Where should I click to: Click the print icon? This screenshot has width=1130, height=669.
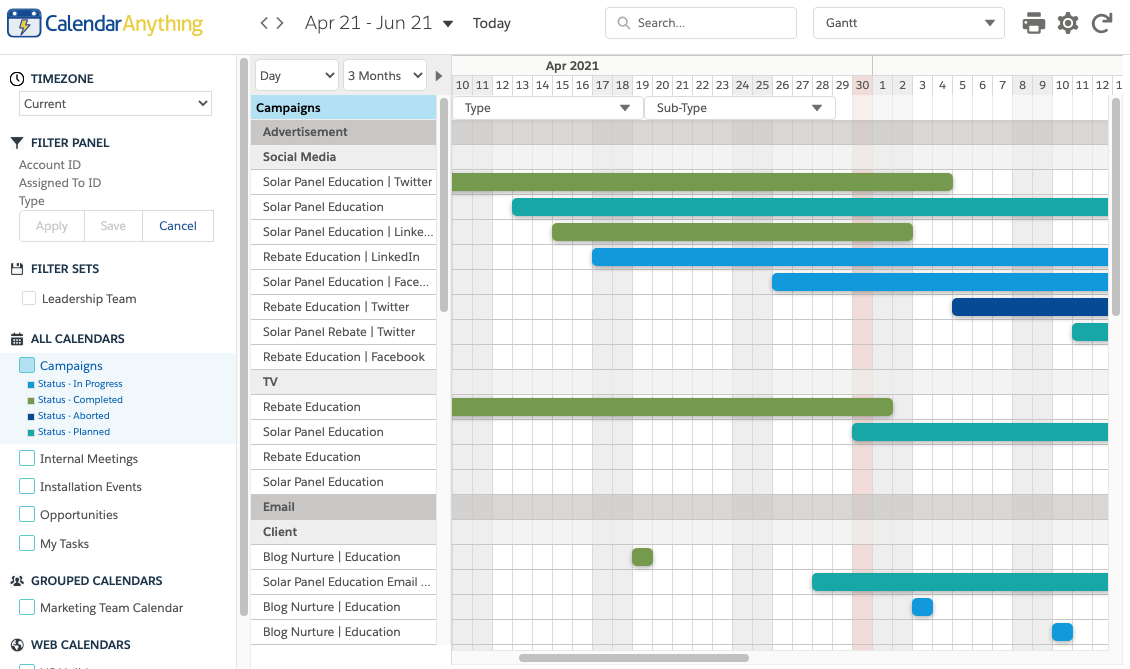(x=1033, y=23)
